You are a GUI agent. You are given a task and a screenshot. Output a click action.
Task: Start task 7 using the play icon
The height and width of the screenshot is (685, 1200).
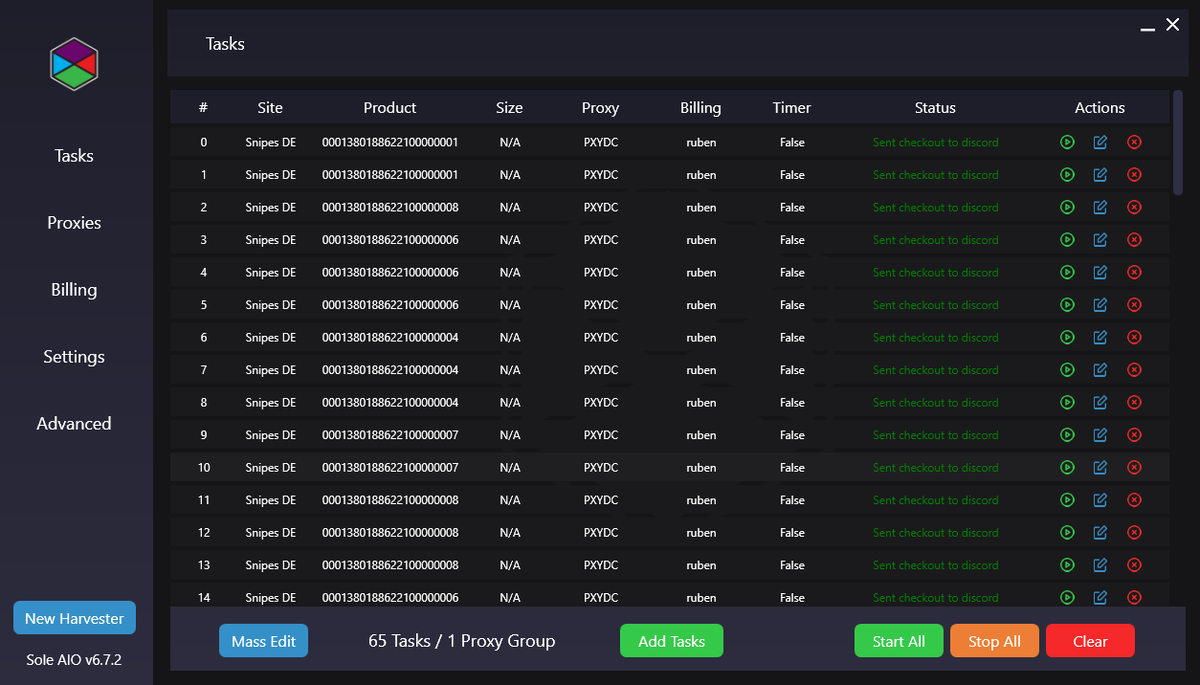(x=1067, y=370)
